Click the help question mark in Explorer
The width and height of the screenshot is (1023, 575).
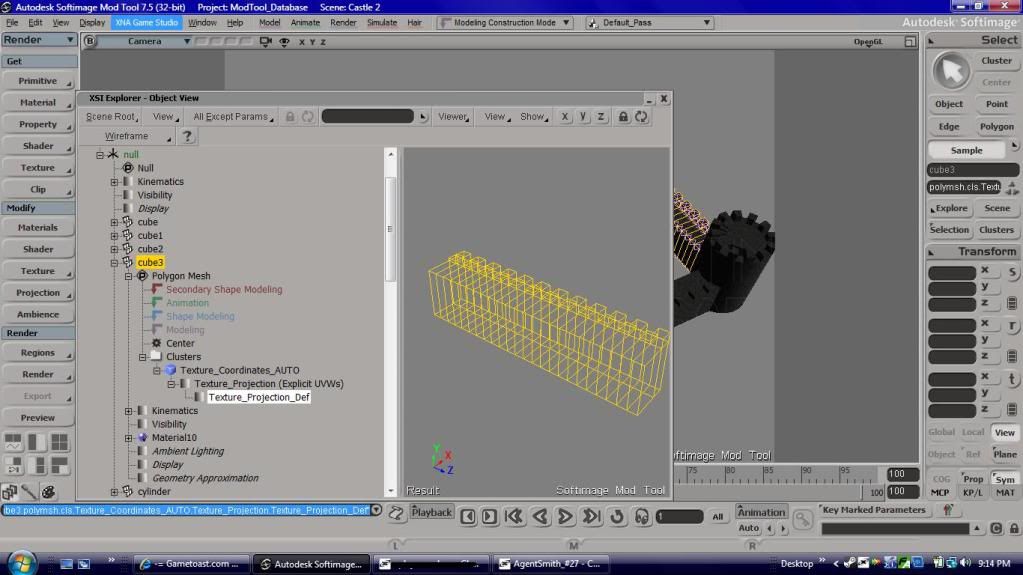pyautogui.click(x=187, y=136)
